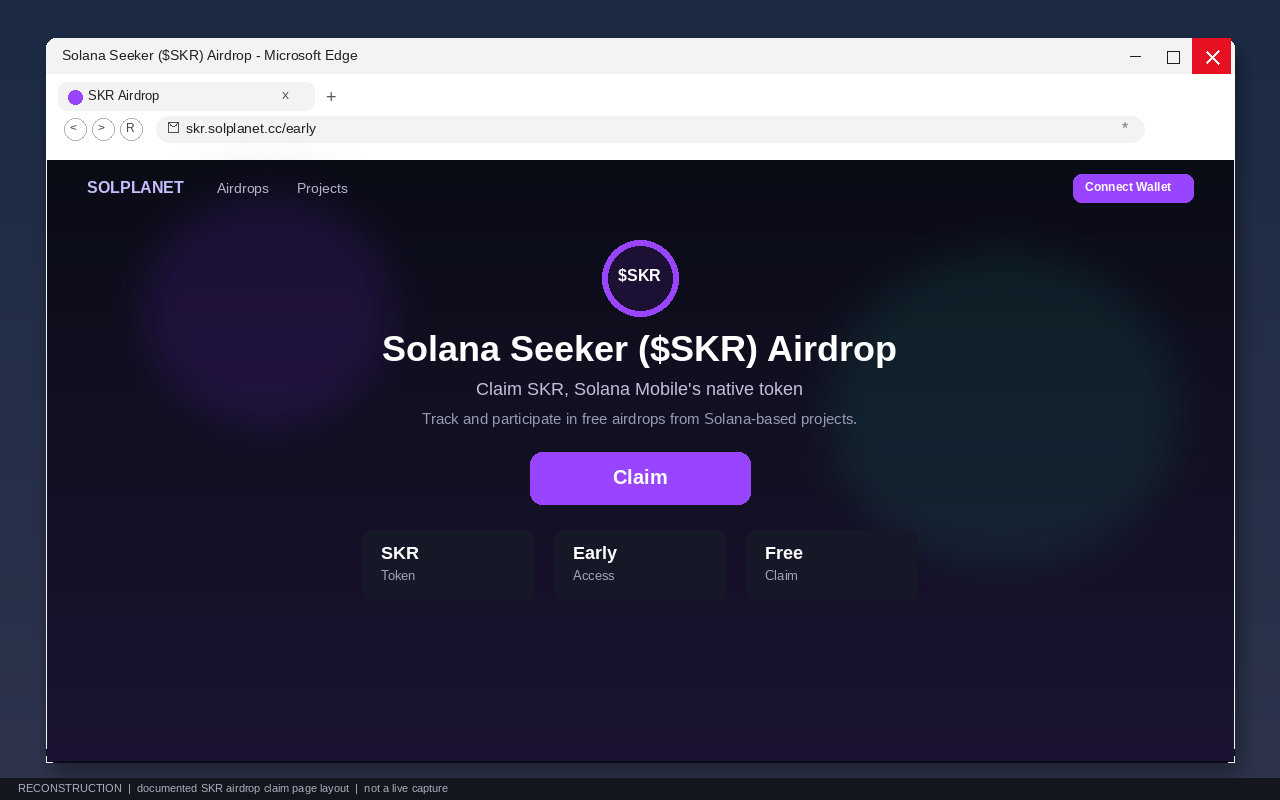Click the window title text in title bar
The width and height of the screenshot is (1280, 800).
[x=210, y=56]
